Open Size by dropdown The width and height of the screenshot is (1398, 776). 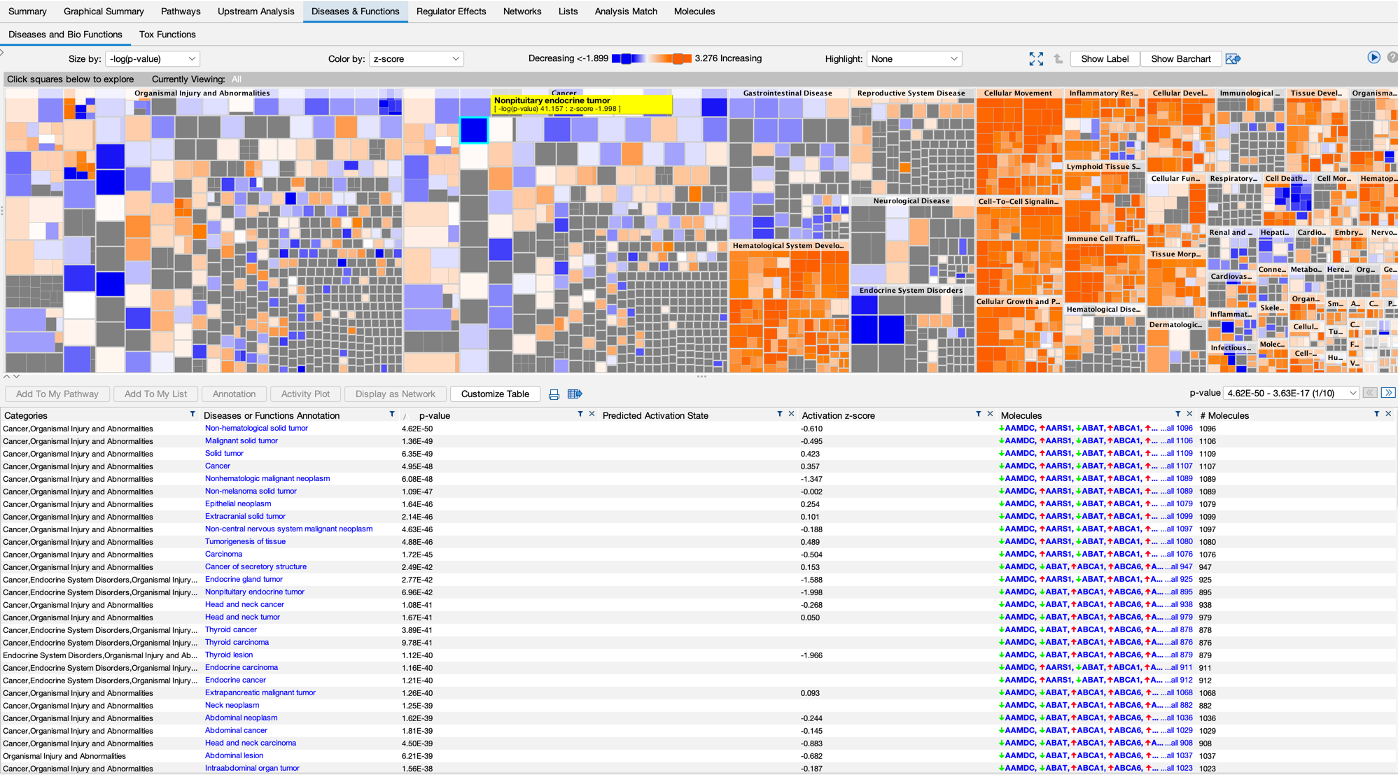[152, 59]
